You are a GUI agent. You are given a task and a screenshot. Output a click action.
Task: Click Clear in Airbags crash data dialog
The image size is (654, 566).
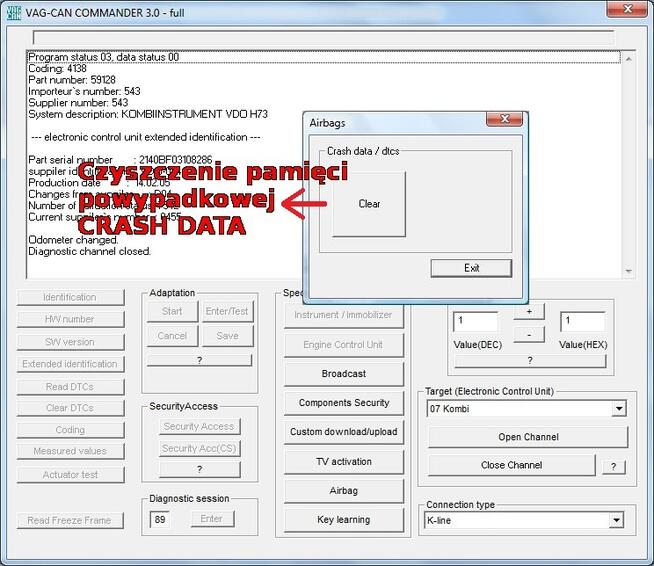point(369,204)
